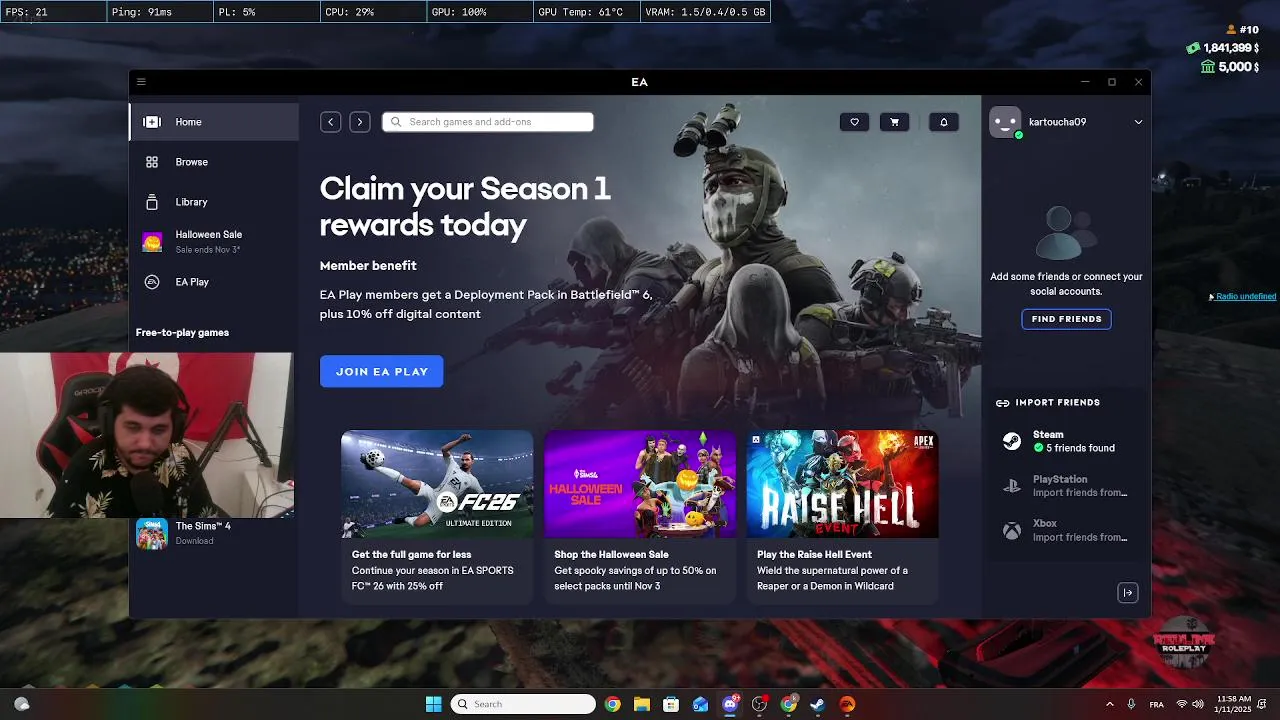Open the EA app taskbar icon

coord(847,704)
